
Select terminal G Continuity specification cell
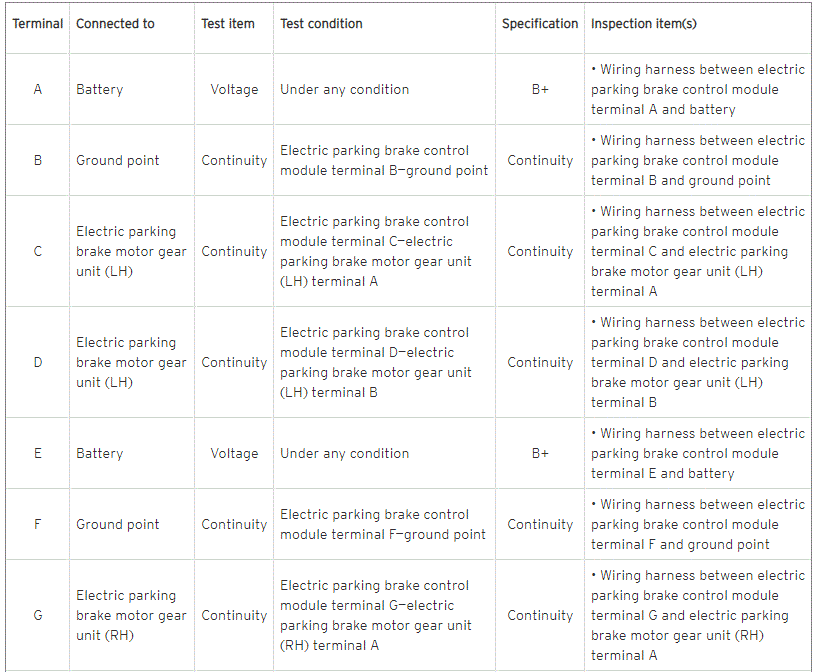pyautogui.click(x=540, y=615)
